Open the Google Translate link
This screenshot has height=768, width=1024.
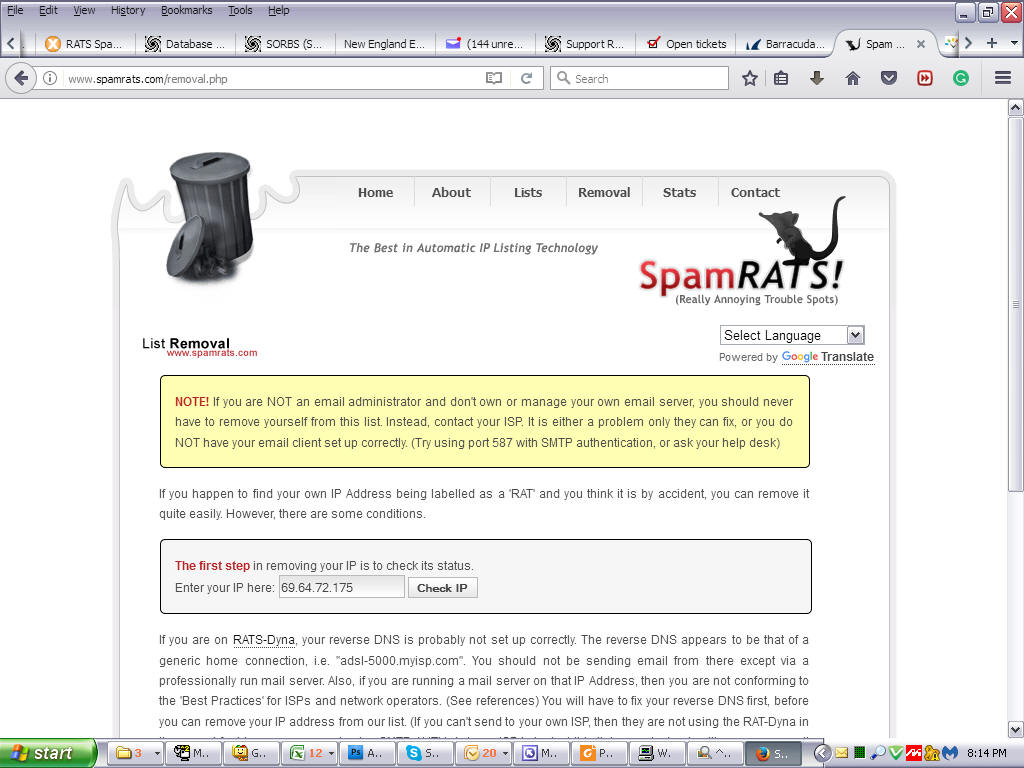click(827, 357)
